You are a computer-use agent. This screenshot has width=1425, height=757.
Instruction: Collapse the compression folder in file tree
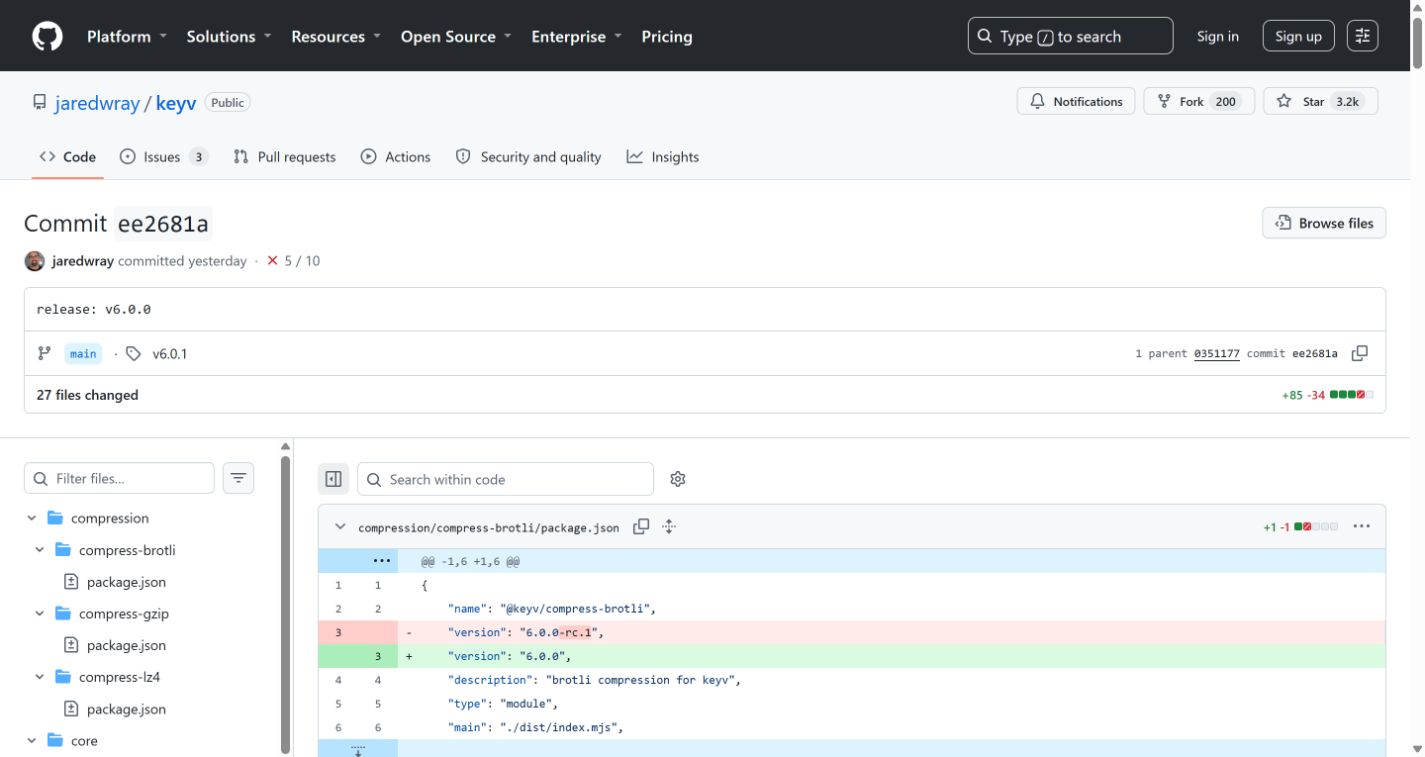(x=31, y=518)
